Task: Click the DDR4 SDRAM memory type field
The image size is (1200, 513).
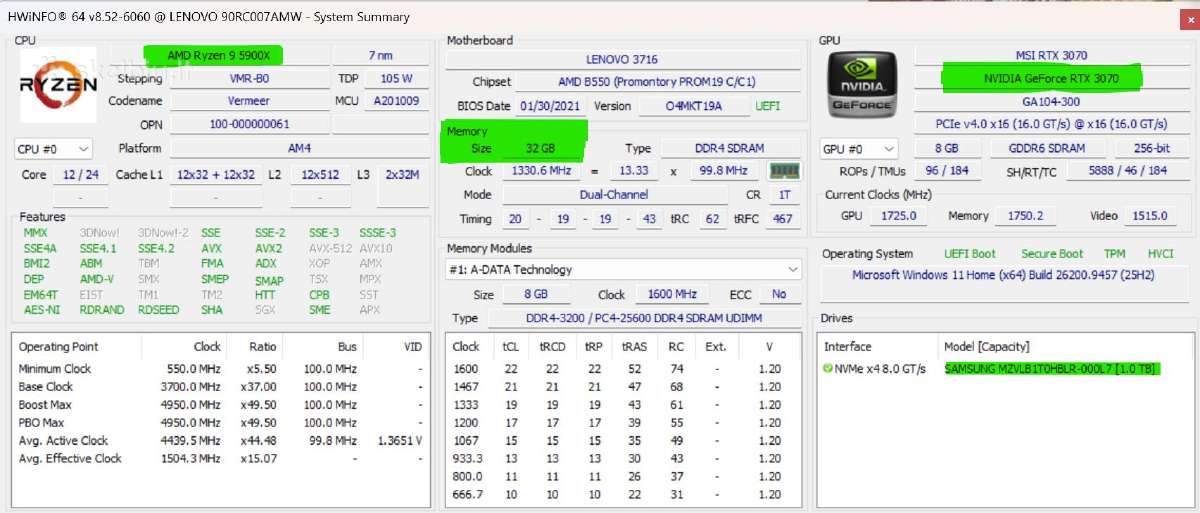Action: (x=730, y=149)
